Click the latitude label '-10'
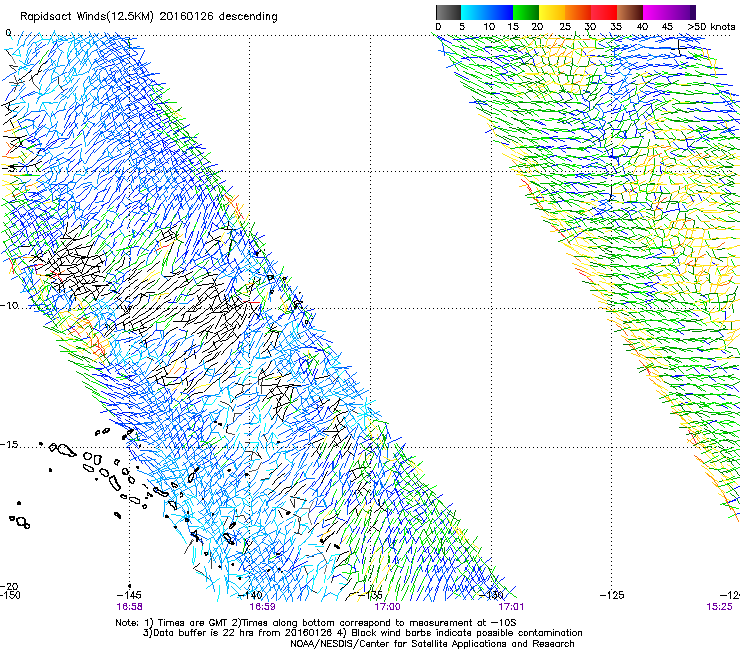The width and height of the screenshot is (740, 650). 9,305
